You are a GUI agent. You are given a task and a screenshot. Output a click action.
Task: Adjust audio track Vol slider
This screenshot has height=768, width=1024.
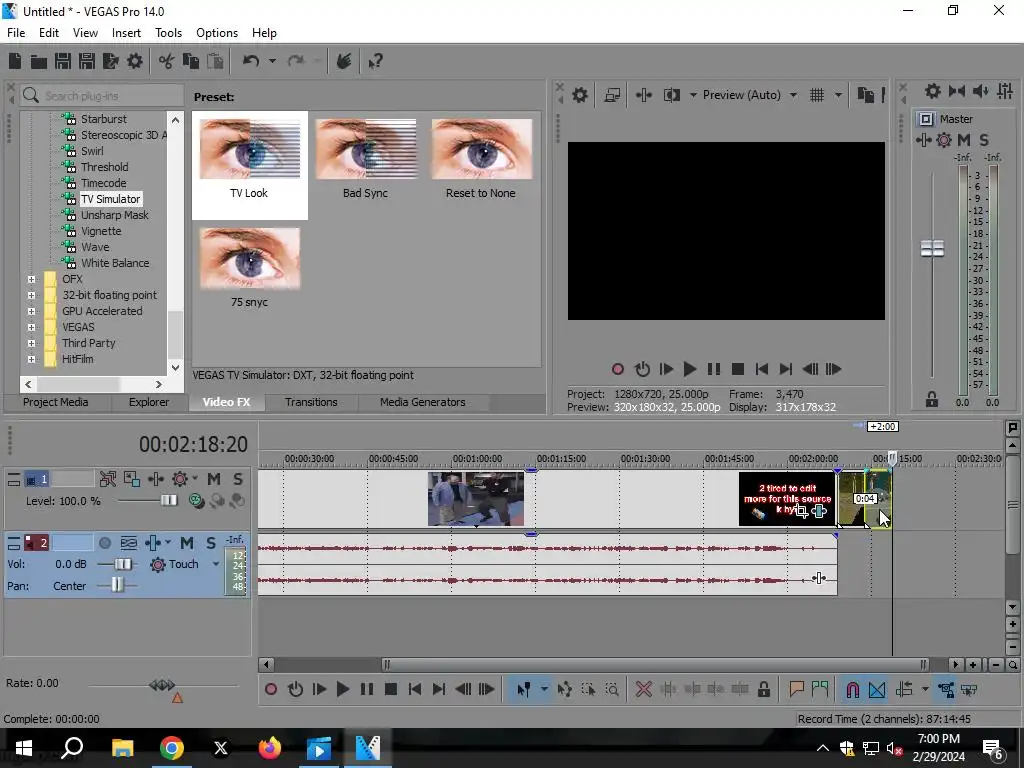pos(123,564)
